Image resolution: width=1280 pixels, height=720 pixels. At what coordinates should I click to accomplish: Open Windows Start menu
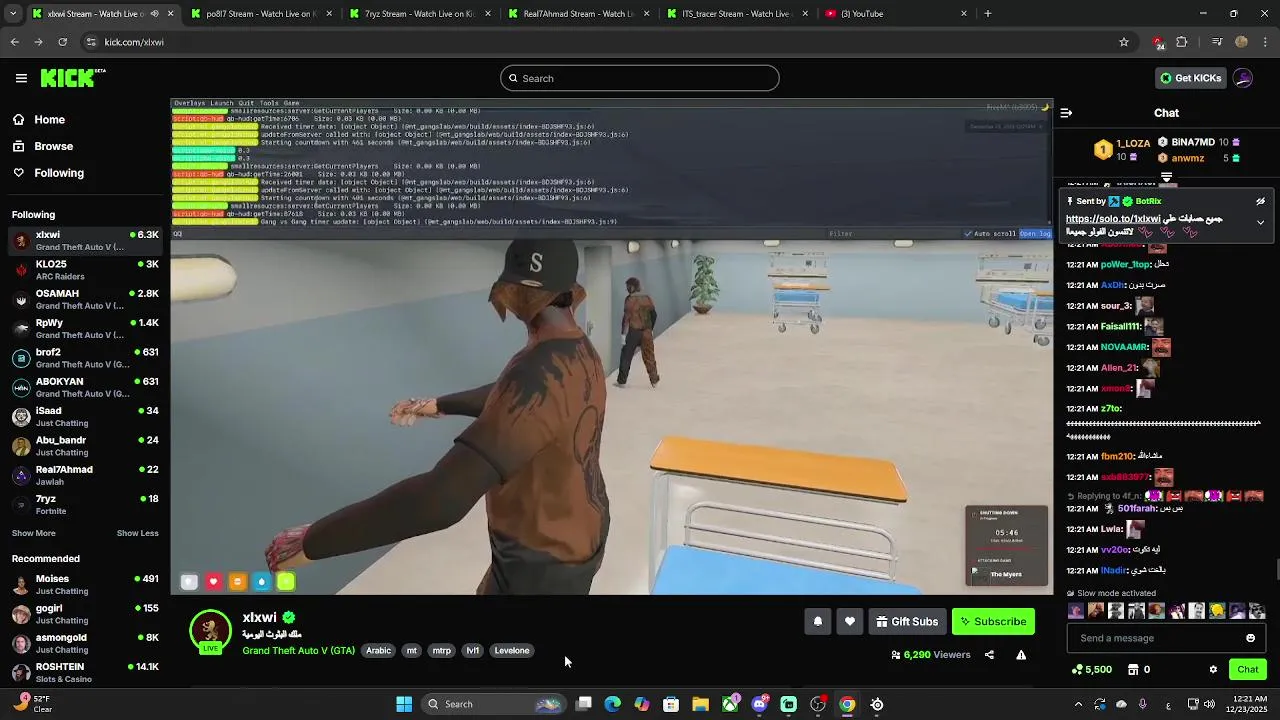[x=404, y=704]
